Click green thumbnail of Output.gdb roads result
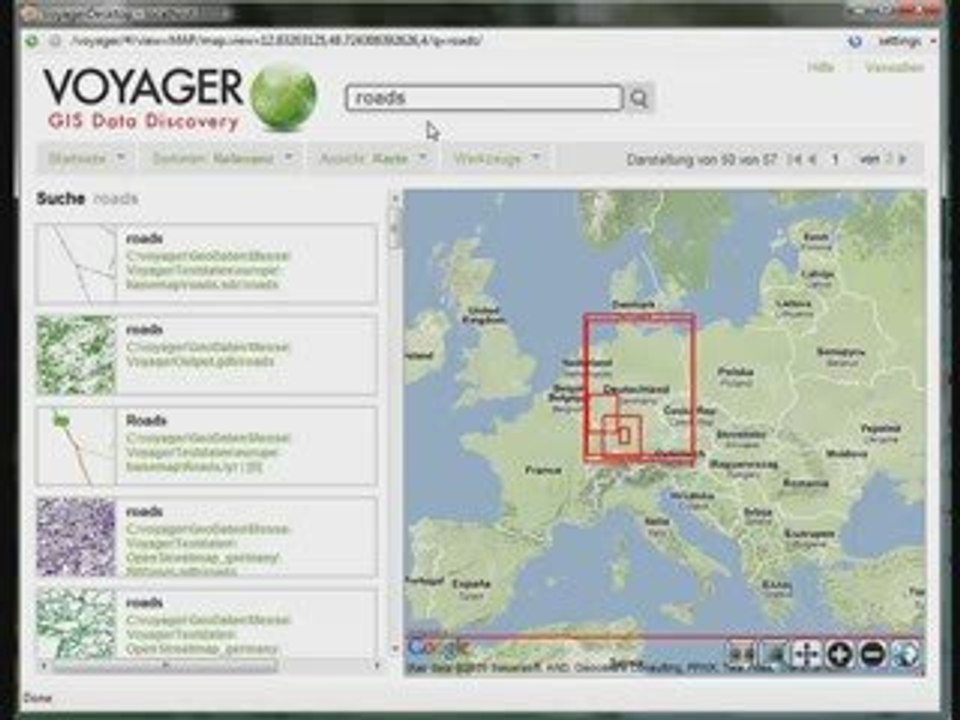 (76, 355)
